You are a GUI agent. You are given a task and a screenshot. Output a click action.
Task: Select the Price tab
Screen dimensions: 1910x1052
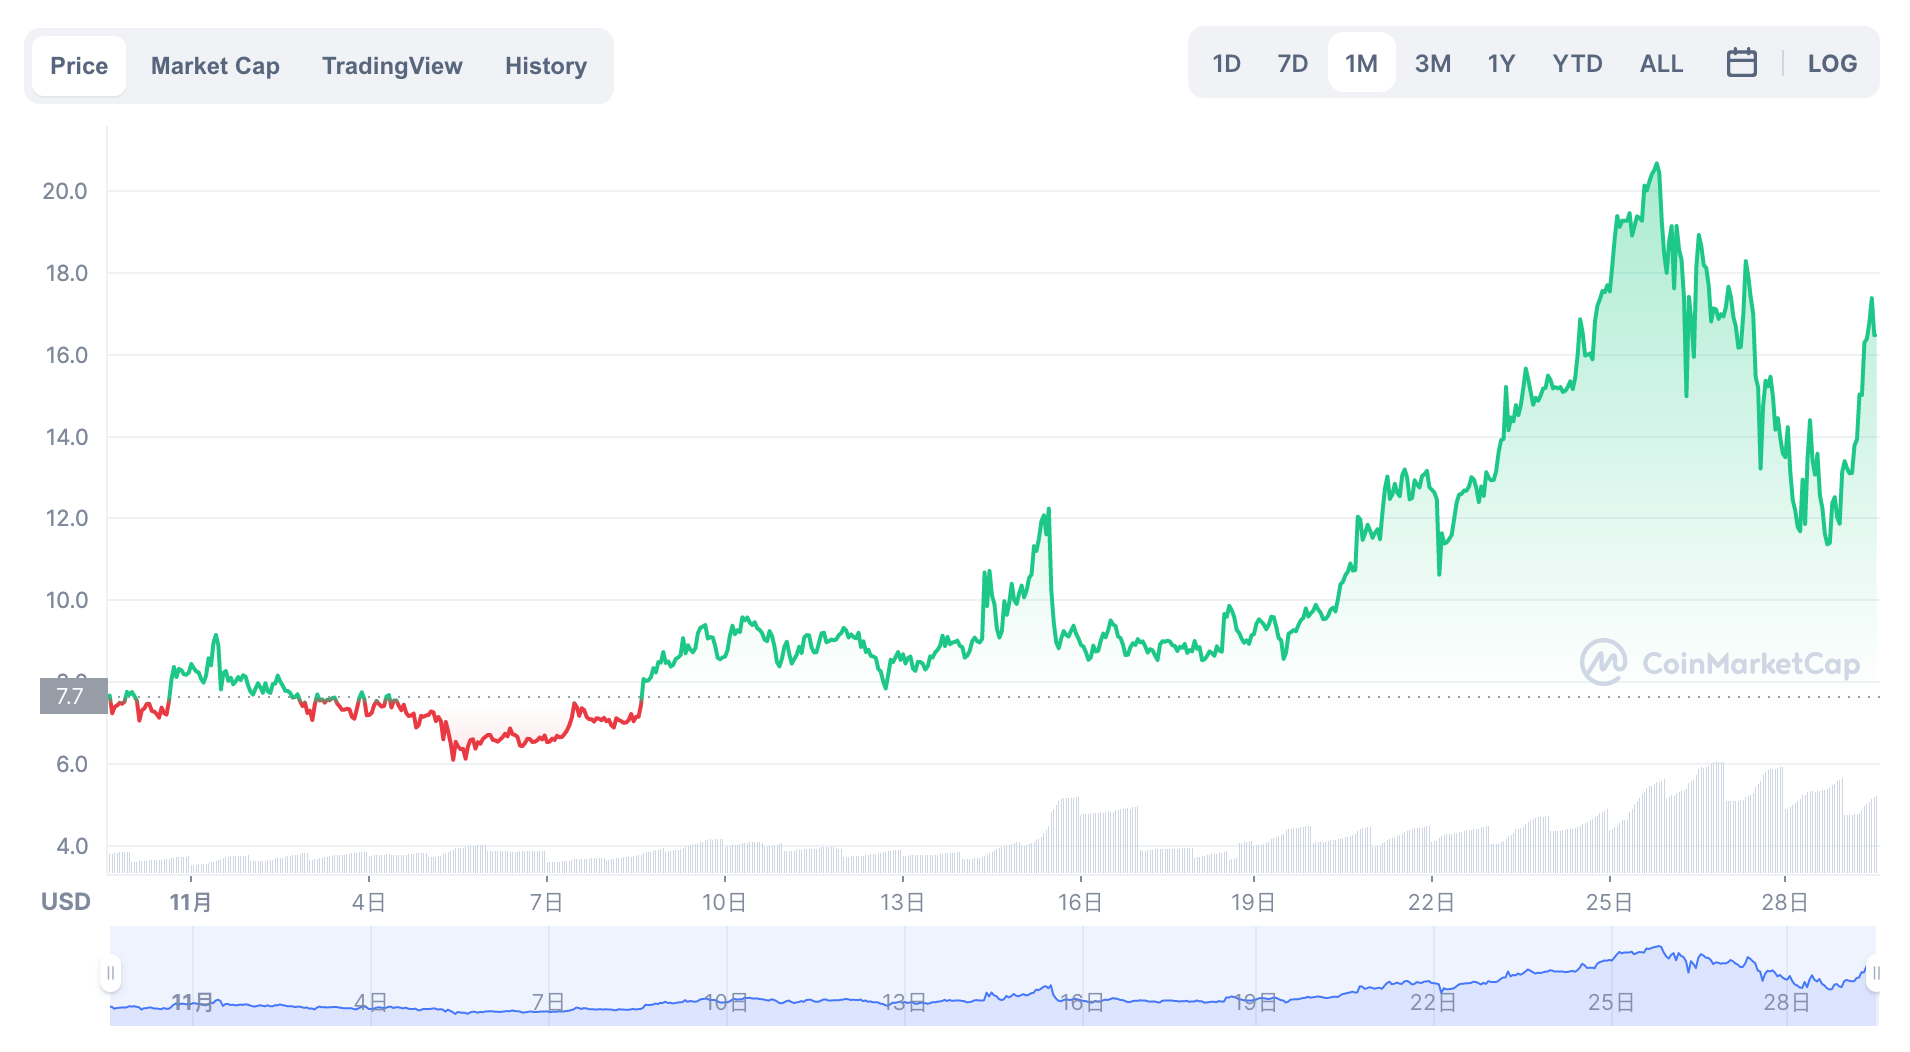coord(79,66)
